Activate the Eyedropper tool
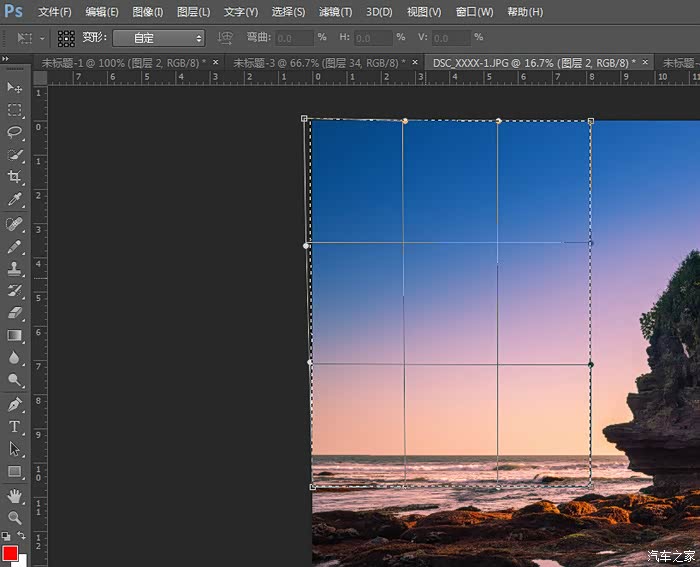Screen dimensions: 700x567 [15, 200]
